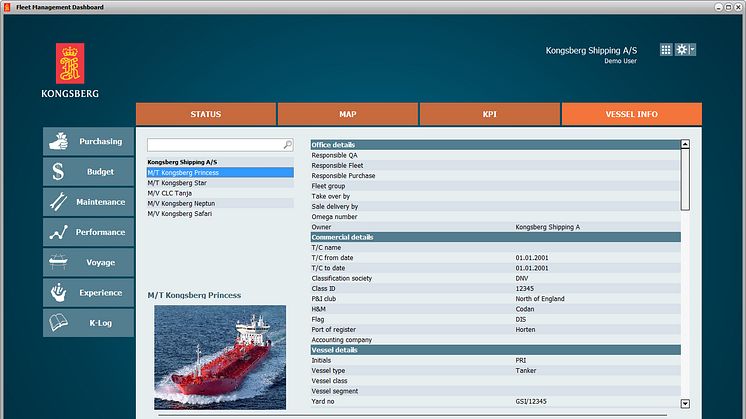Click the Responsible Fleet row
The height and width of the screenshot is (419, 746).
point(495,165)
